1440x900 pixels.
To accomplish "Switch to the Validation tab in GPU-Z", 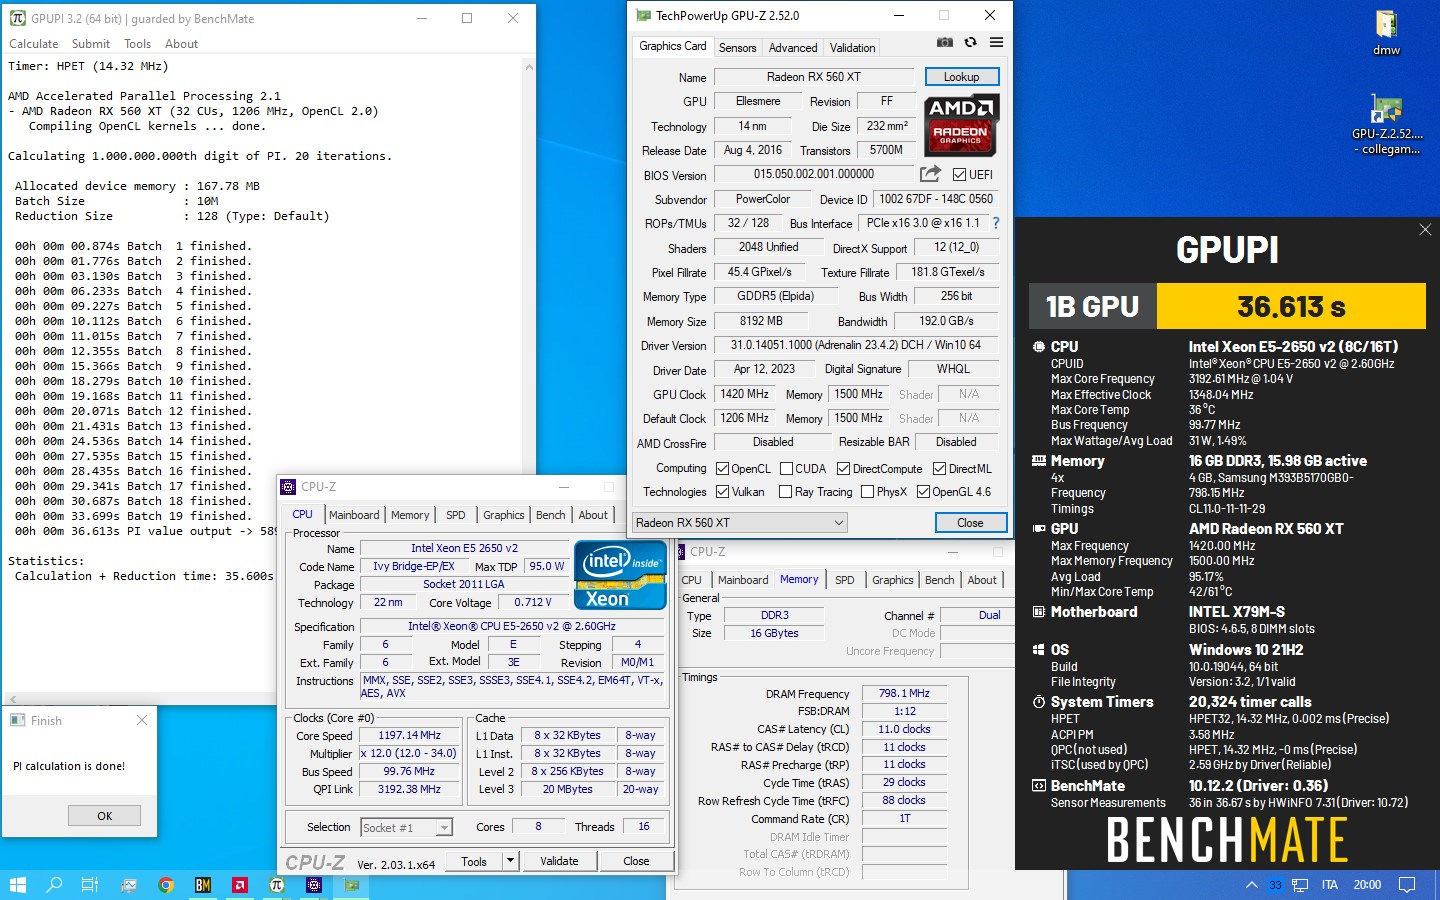I will tap(853, 47).
